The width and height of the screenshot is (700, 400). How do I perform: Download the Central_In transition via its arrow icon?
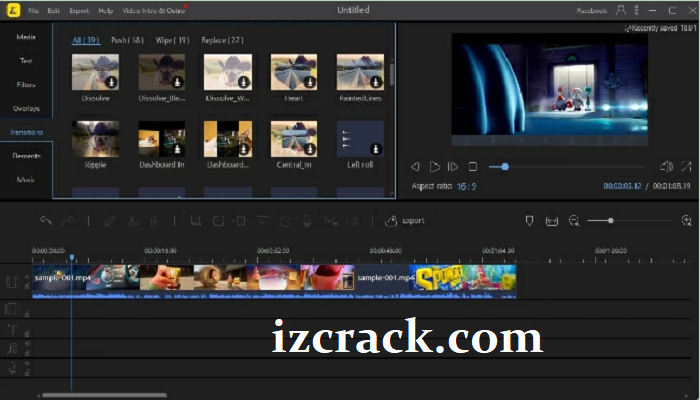coord(310,149)
